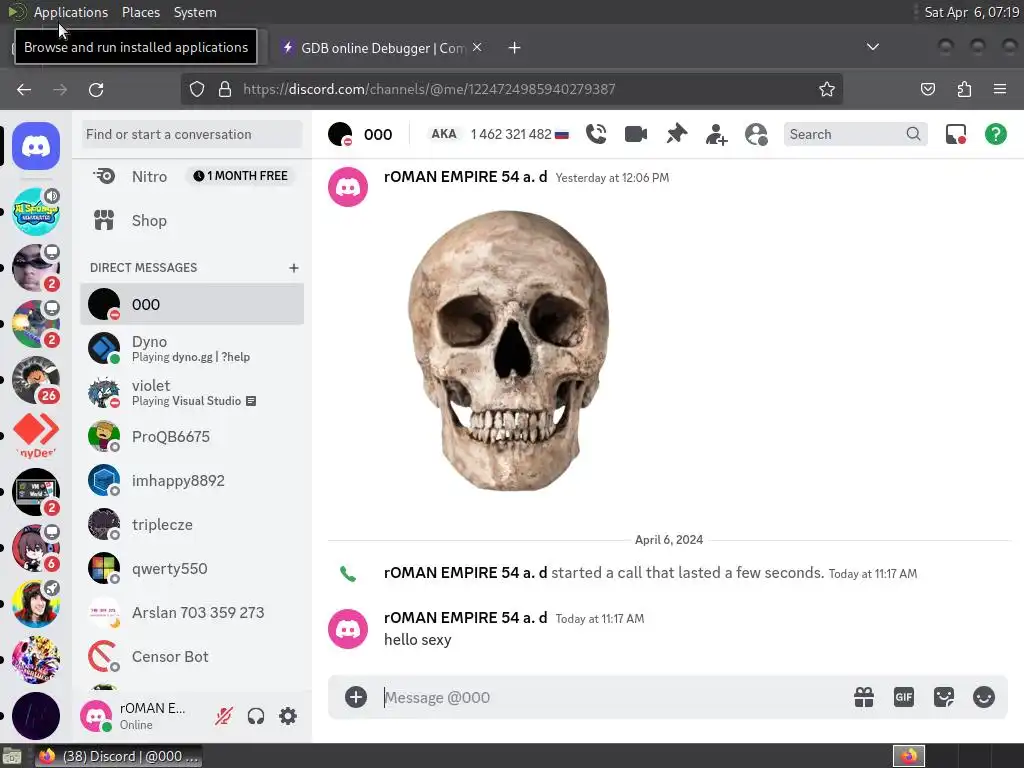
Task: Open the server with 26 notifications
Action: tap(36, 380)
